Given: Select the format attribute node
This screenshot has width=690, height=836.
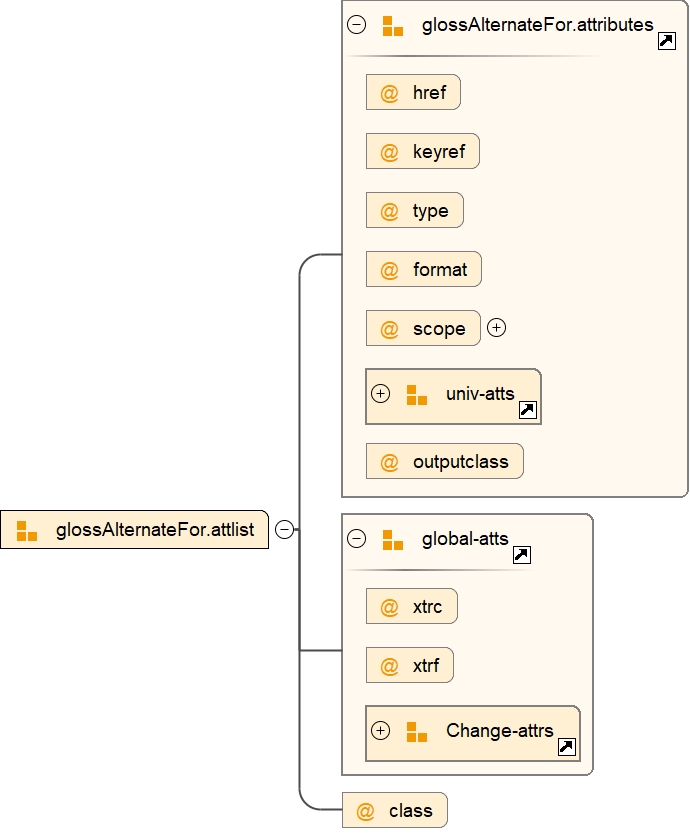Looking at the screenshot, I should click(x=424, y=270).
